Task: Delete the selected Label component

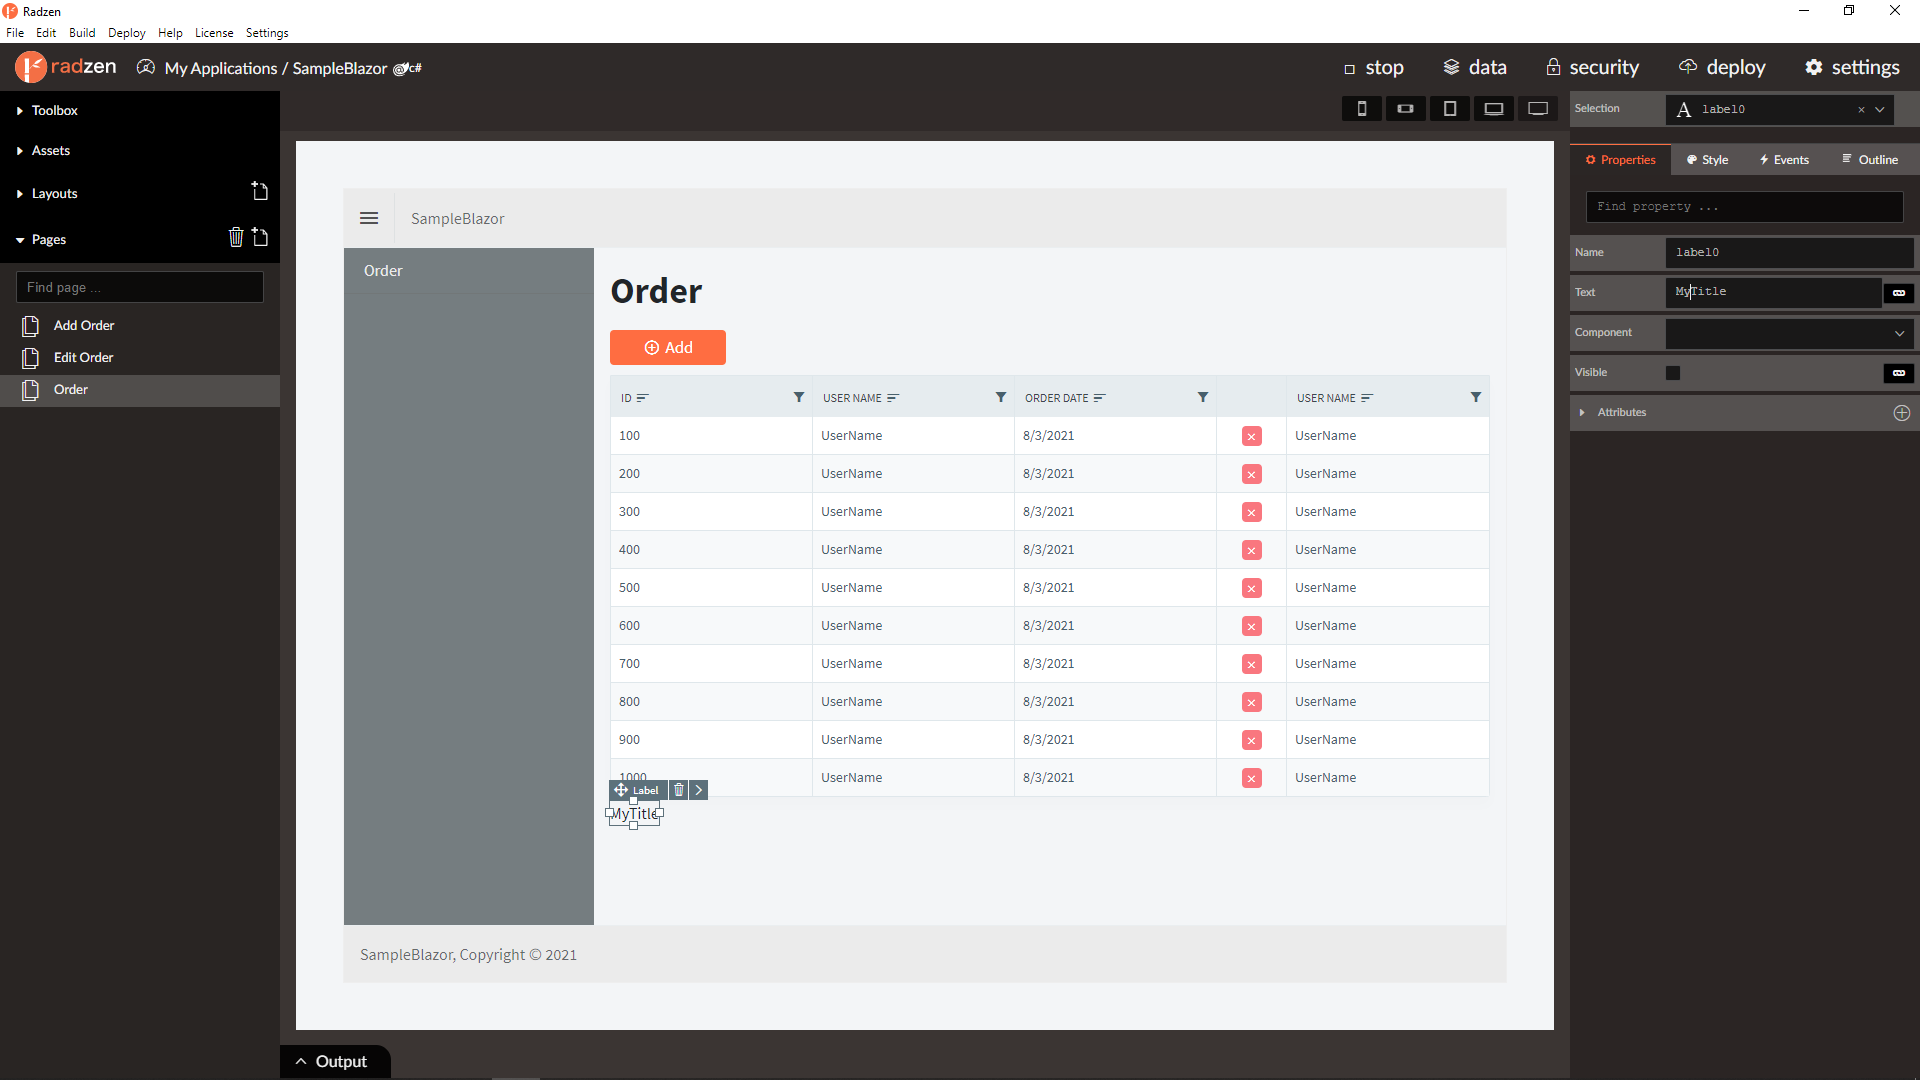Action: (x=680, y=790)
